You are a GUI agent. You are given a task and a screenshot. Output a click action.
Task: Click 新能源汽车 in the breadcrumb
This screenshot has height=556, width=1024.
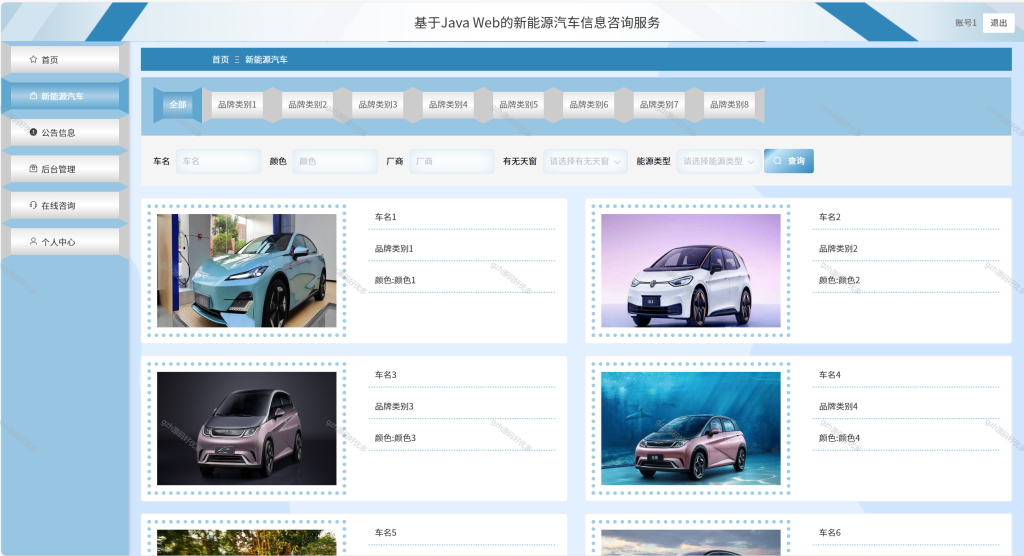point(266,59)
